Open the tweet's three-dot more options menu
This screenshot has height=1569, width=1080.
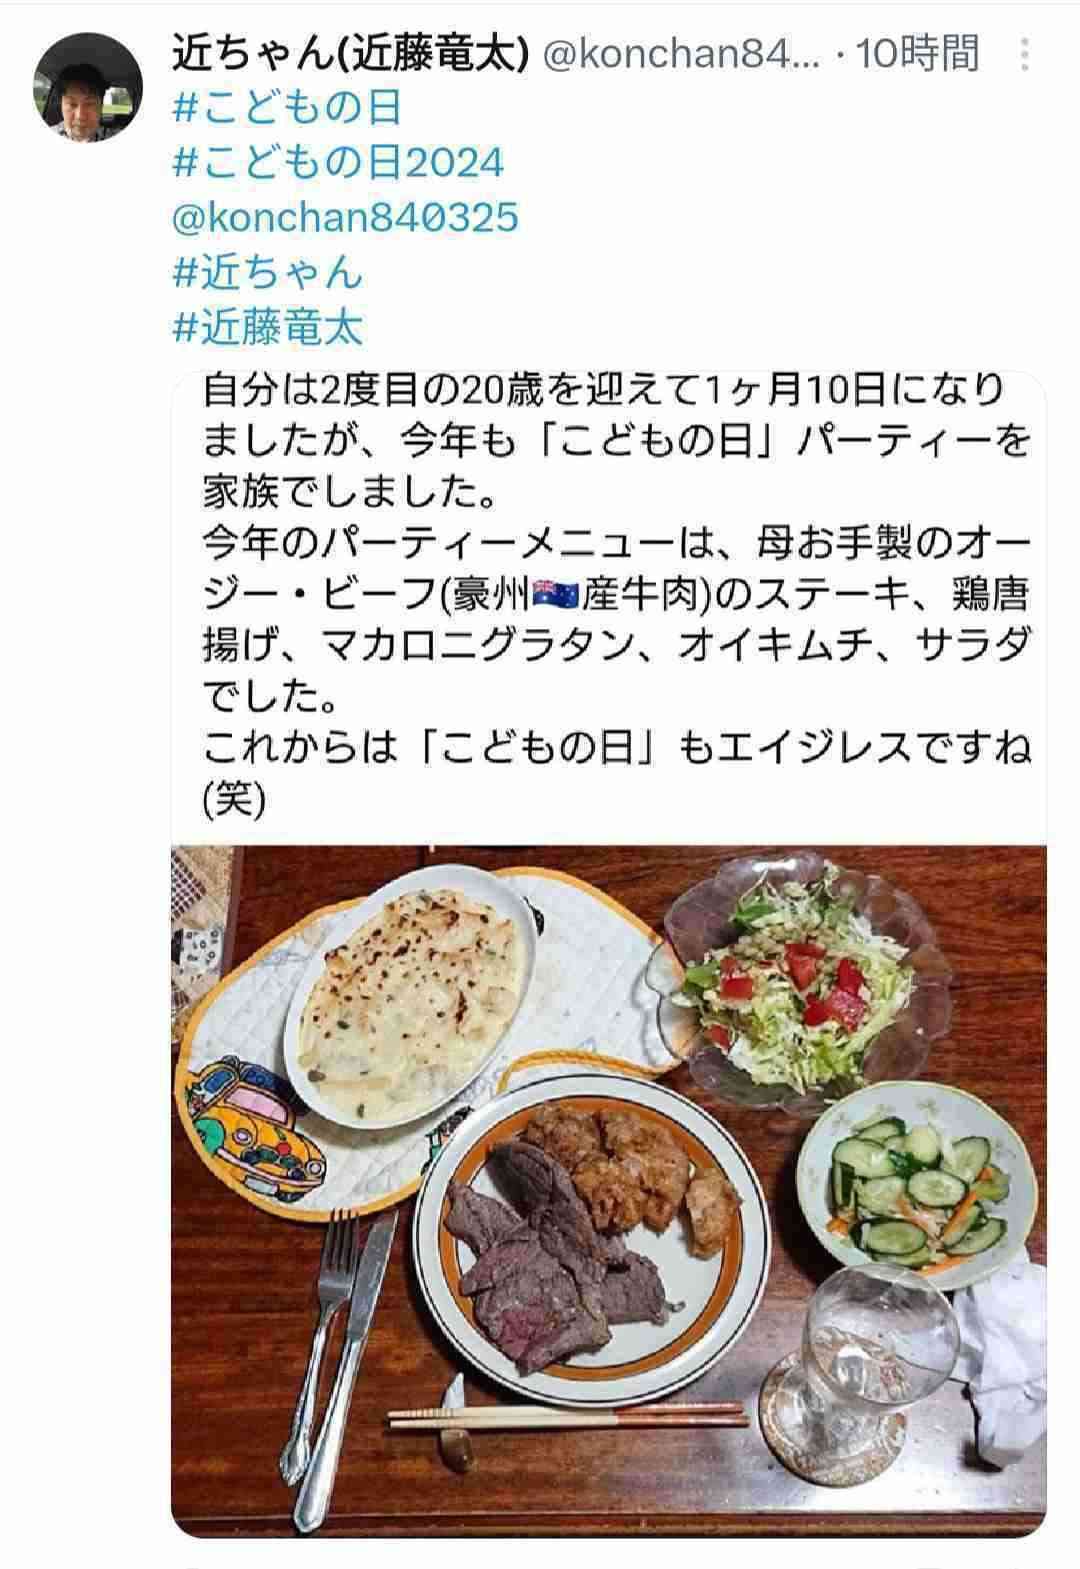coord(1024,55)
